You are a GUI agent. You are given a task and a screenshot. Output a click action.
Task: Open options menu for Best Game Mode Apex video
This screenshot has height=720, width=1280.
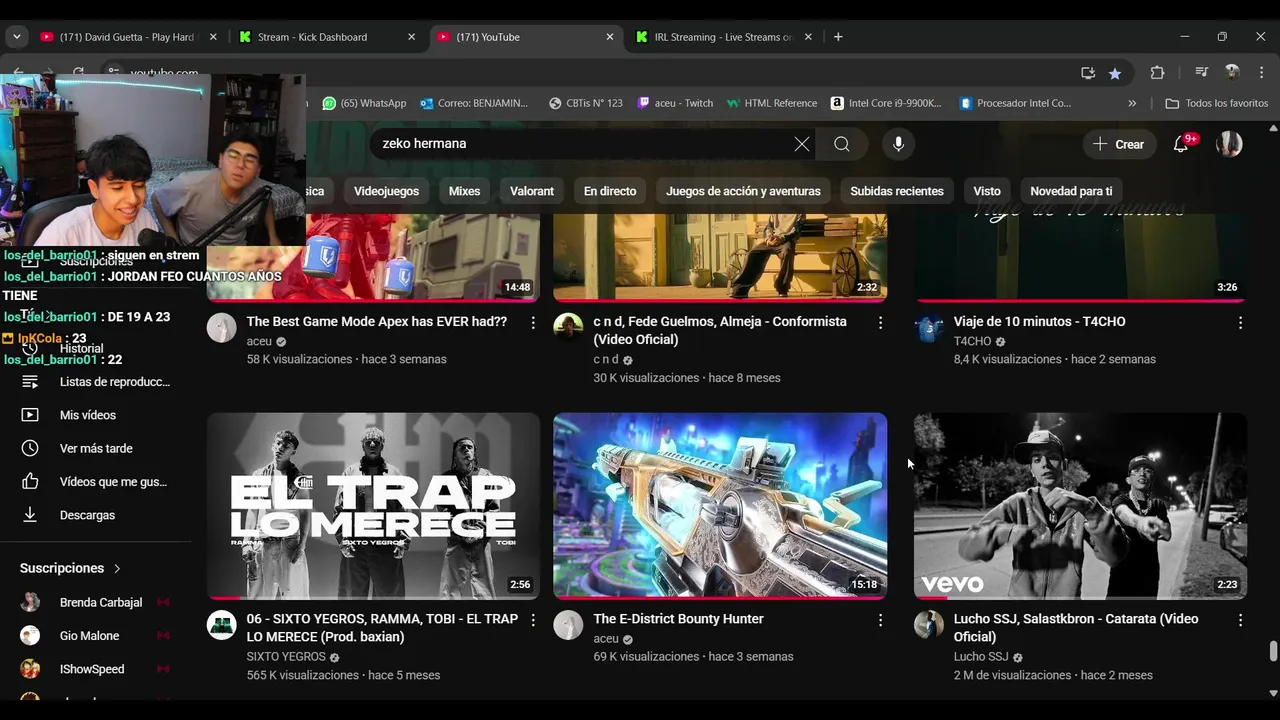pos(533,323)
